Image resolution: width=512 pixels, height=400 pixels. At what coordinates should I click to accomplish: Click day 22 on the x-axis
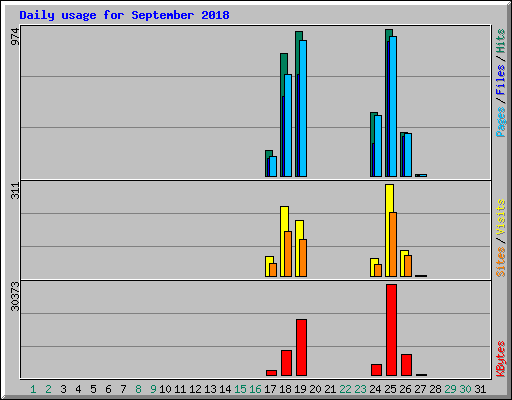345,389
